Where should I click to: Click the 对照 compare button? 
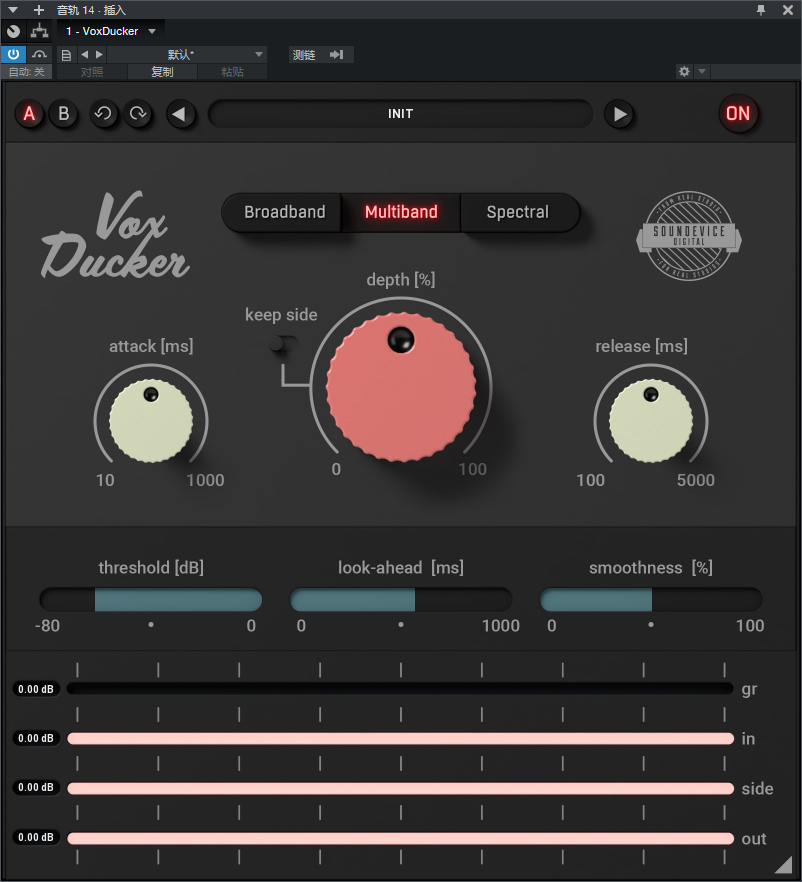[x=92, y=72]
